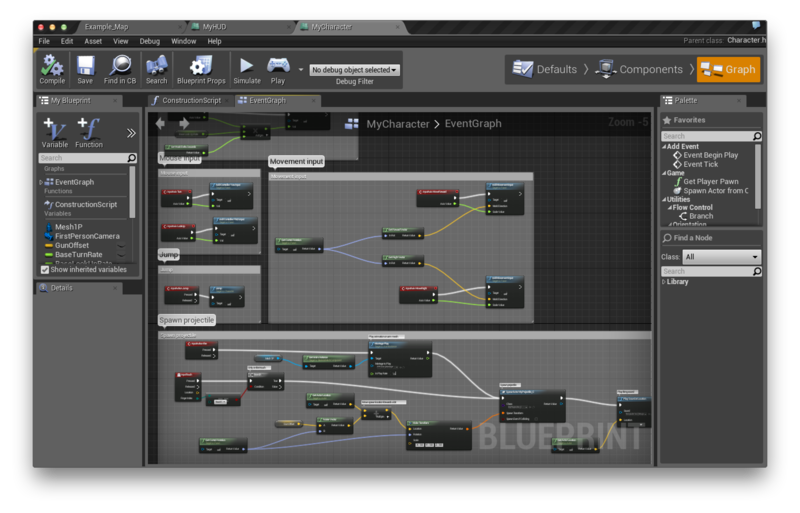Click the Character.h parent class link

pyautogui.click(x=745, y=40)
